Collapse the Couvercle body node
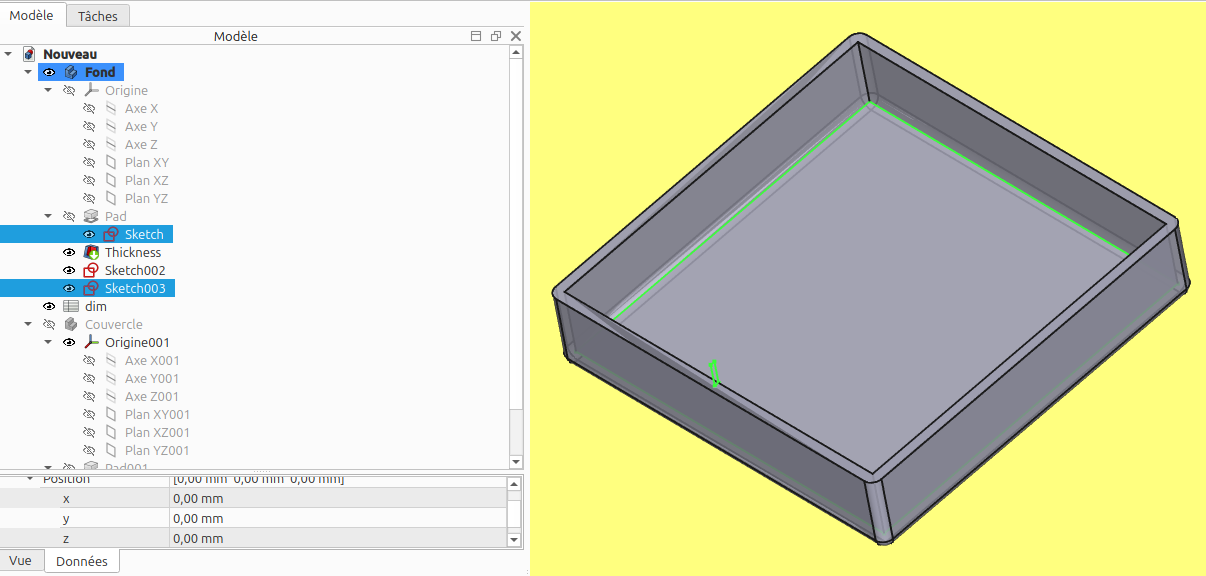The image size is (1206, 576). 28,324
